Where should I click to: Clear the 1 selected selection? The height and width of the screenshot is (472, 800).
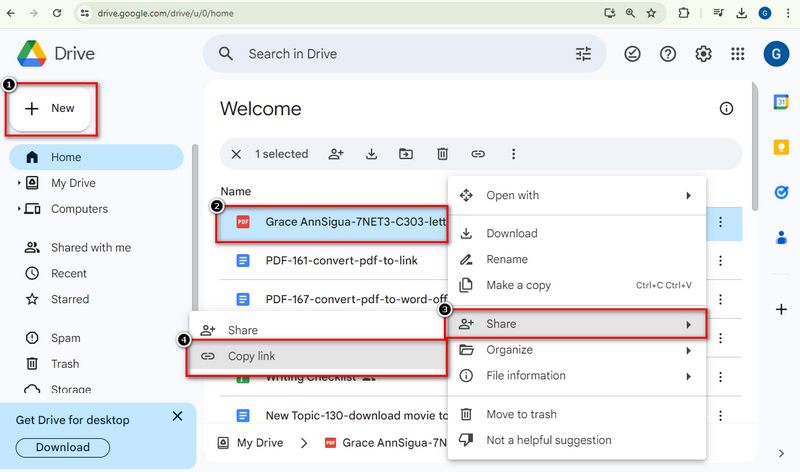(236, 154)
